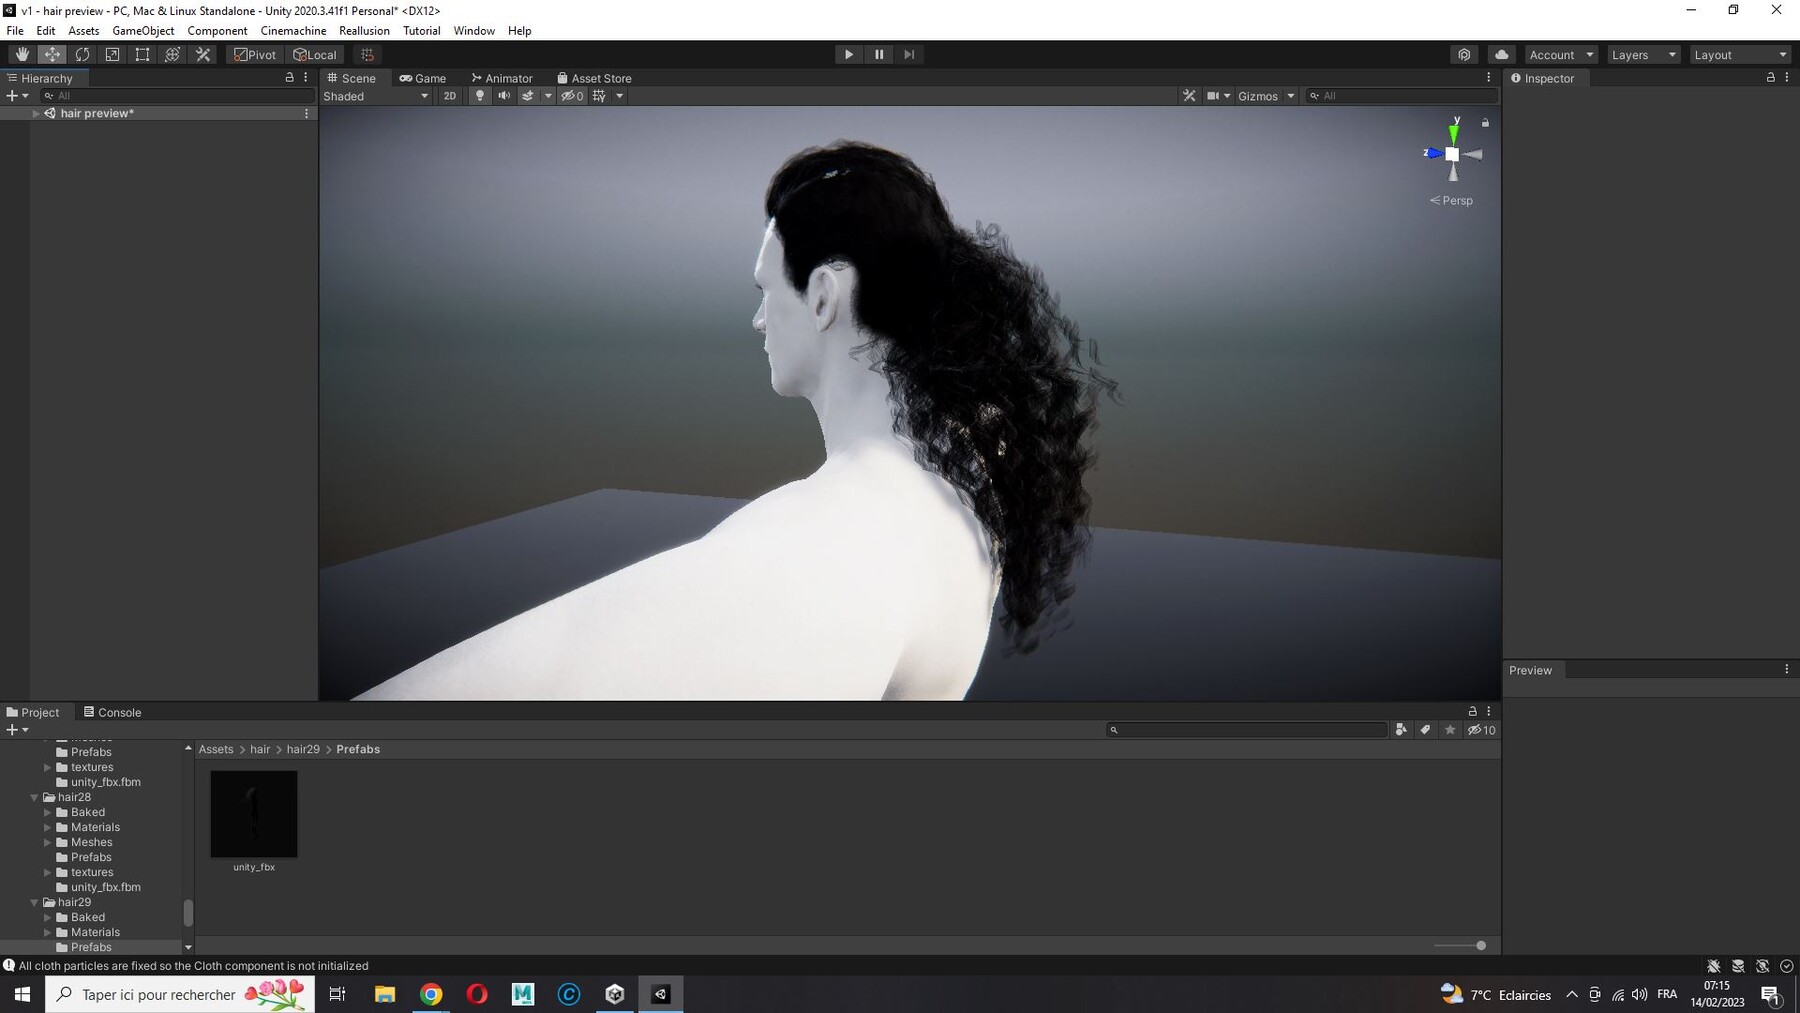1800x1013 pixels.
Task: Open the Component menu
Action: pos(217,31)
